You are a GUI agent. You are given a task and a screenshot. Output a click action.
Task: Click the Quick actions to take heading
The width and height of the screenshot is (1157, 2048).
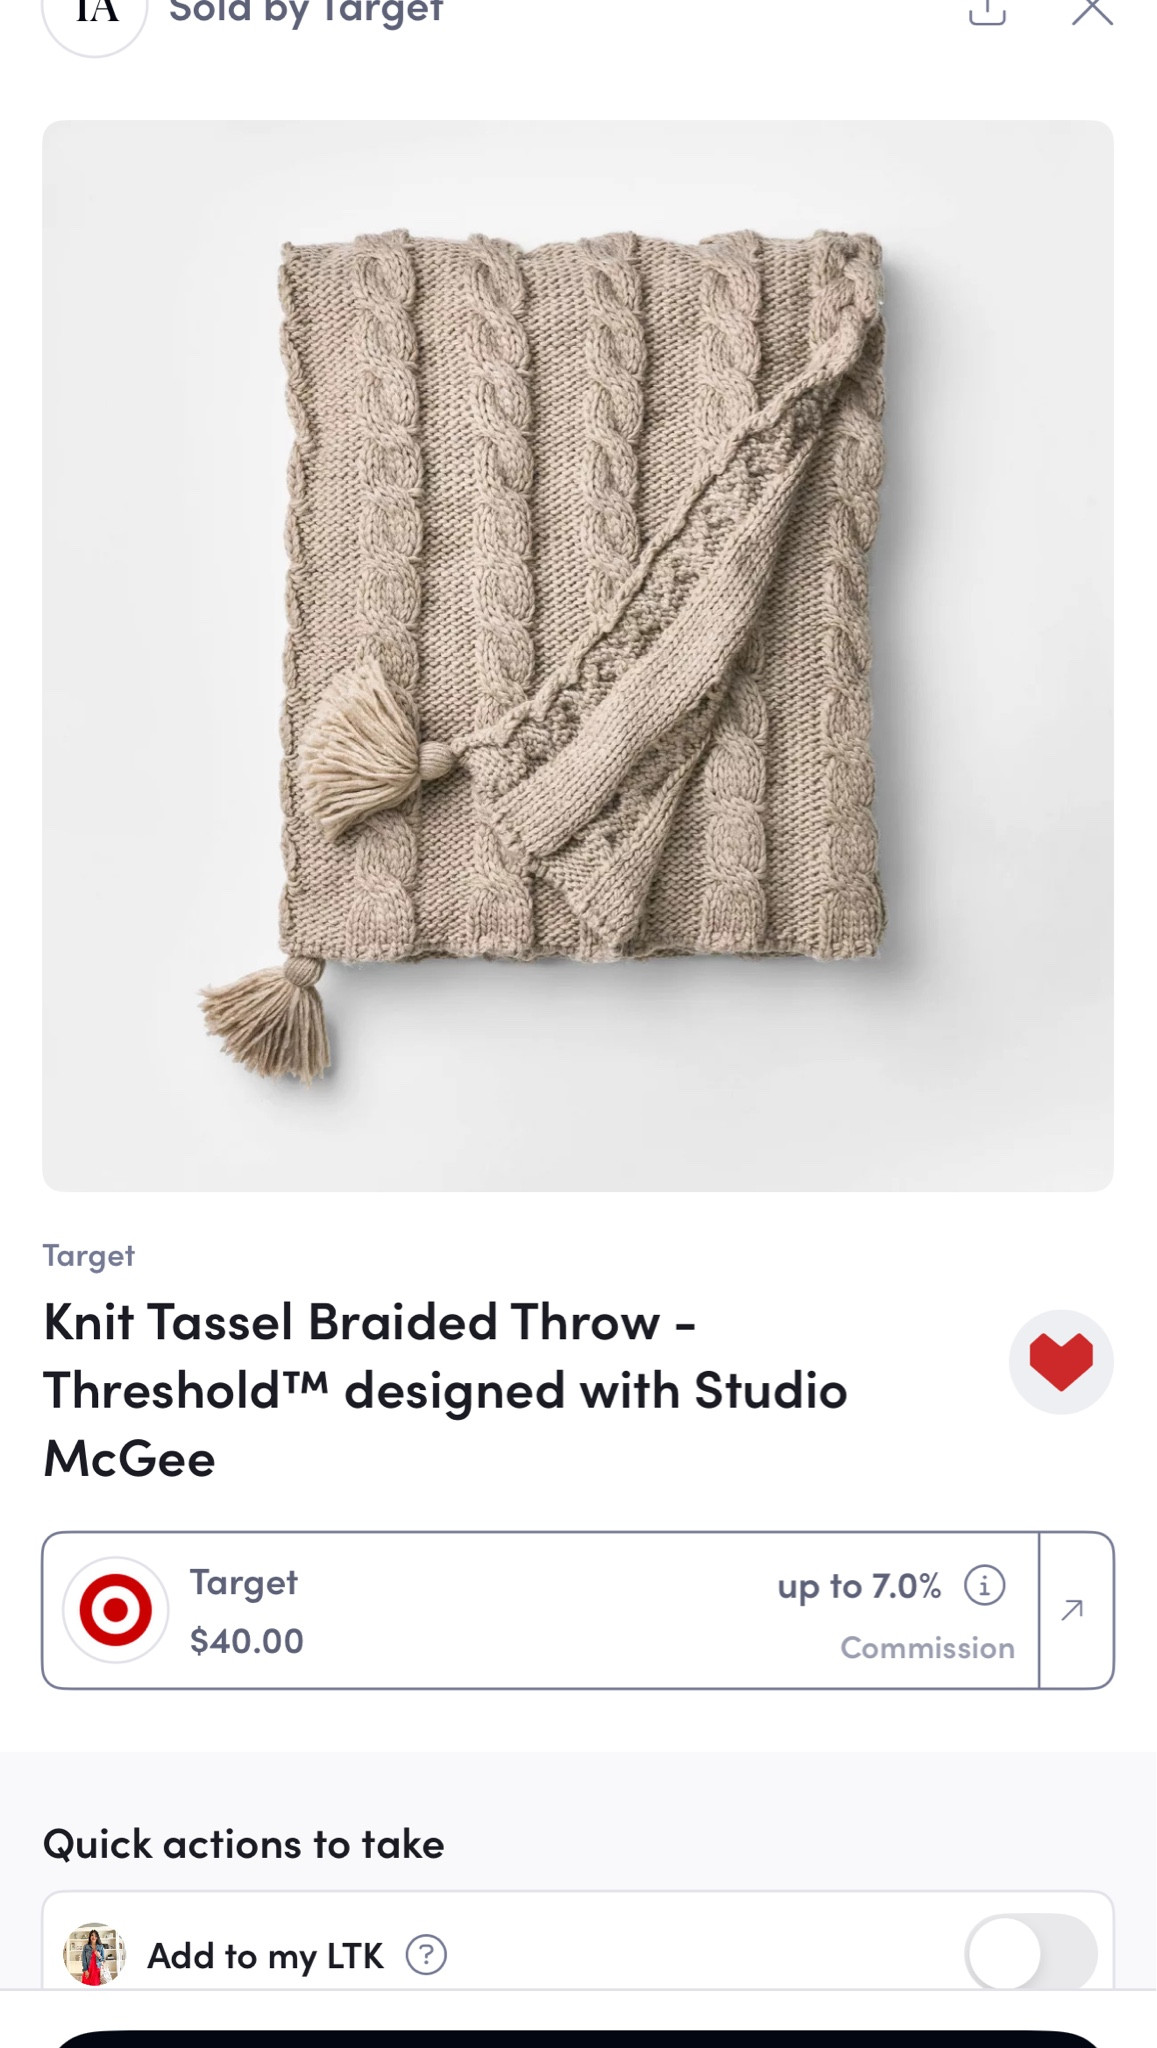click(x=244, y=1844)
